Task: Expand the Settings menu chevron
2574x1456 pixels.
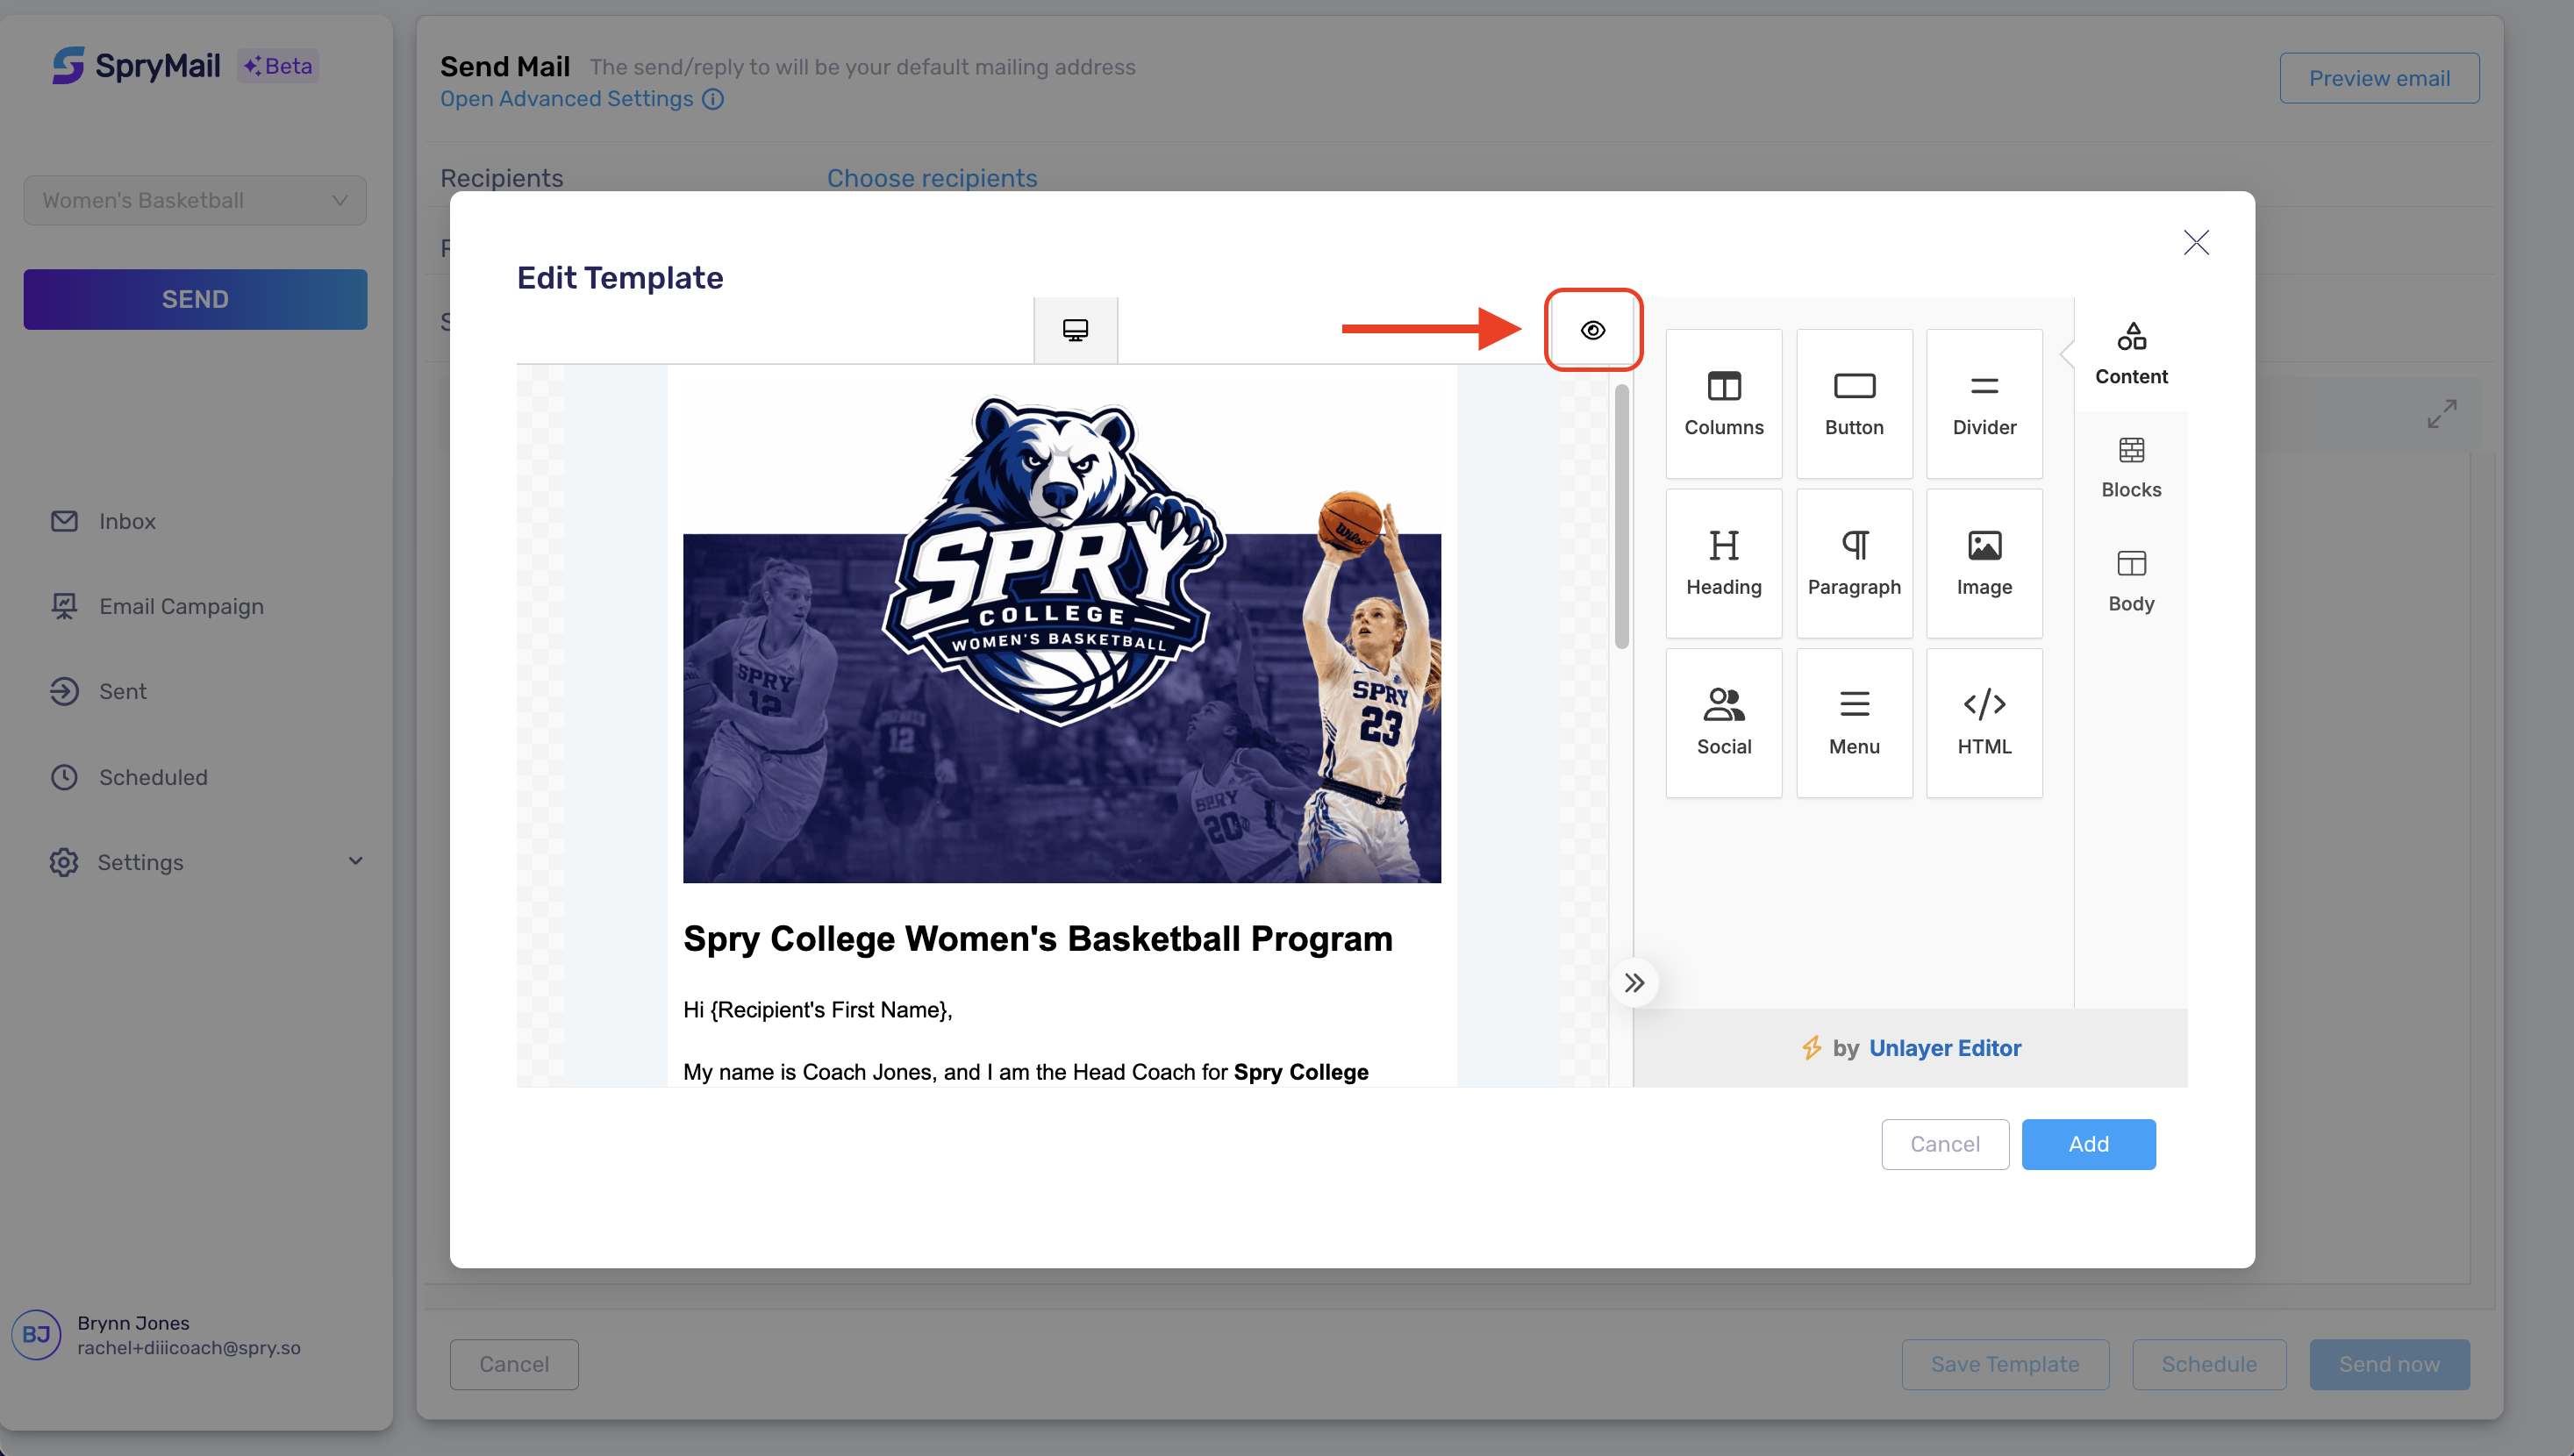Action: coord(355,861)
